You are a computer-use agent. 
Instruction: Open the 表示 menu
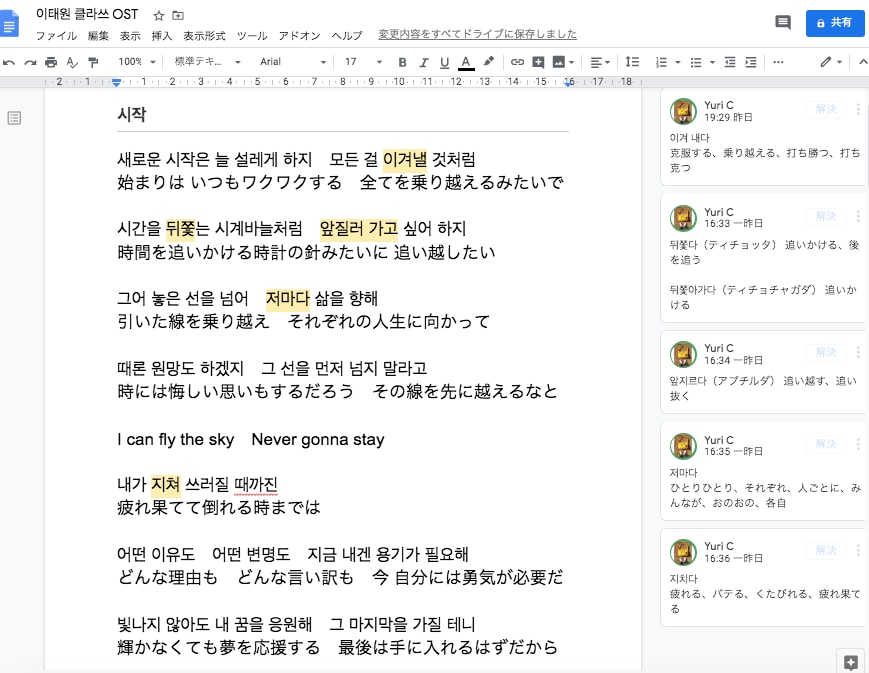point(130,36)
